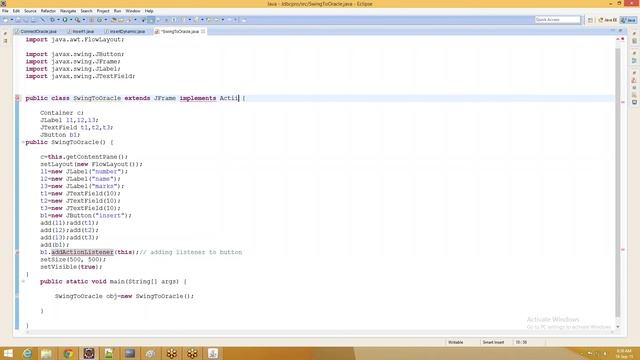This screenshot has height=360, width=640.
Task: Open the File menu
Action: click(5, 11)
